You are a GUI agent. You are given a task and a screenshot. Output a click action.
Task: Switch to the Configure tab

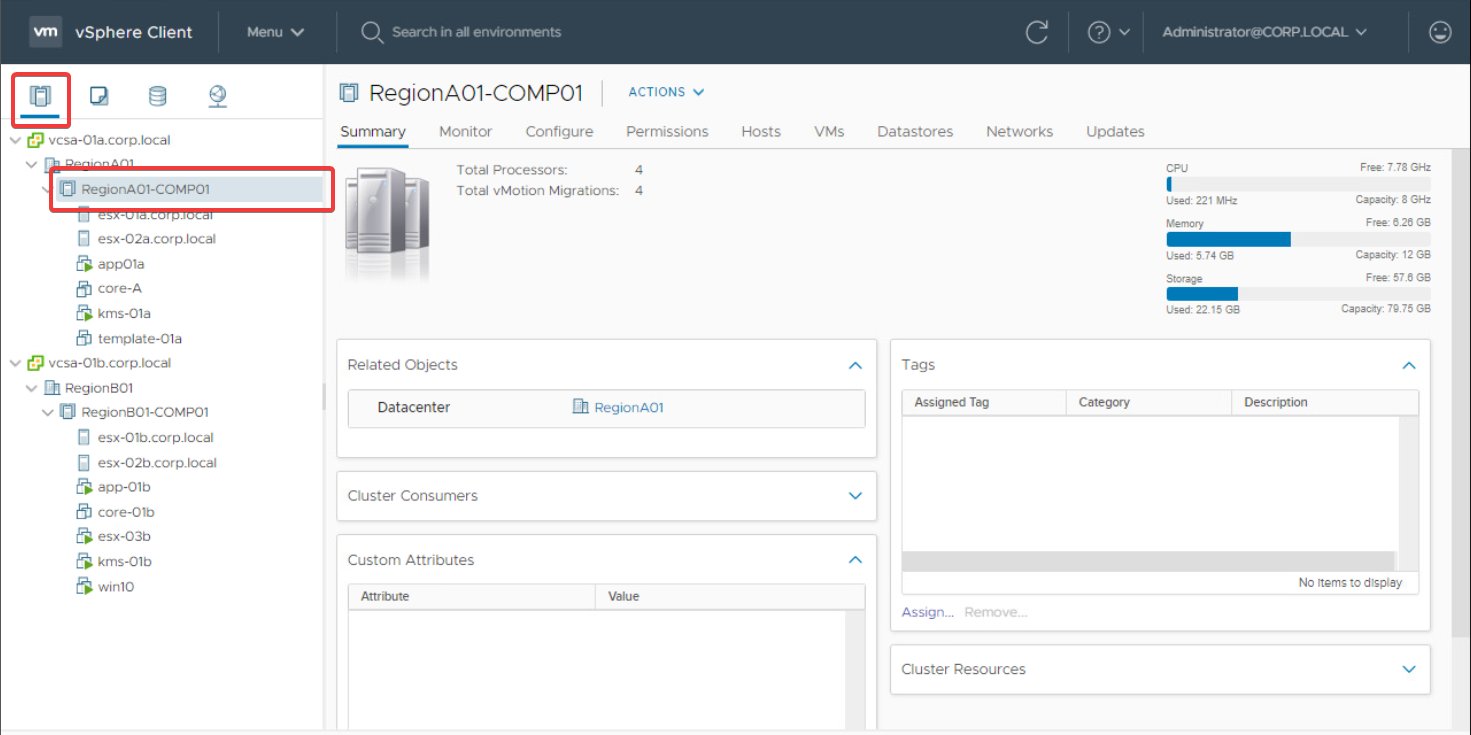[559, 132]
